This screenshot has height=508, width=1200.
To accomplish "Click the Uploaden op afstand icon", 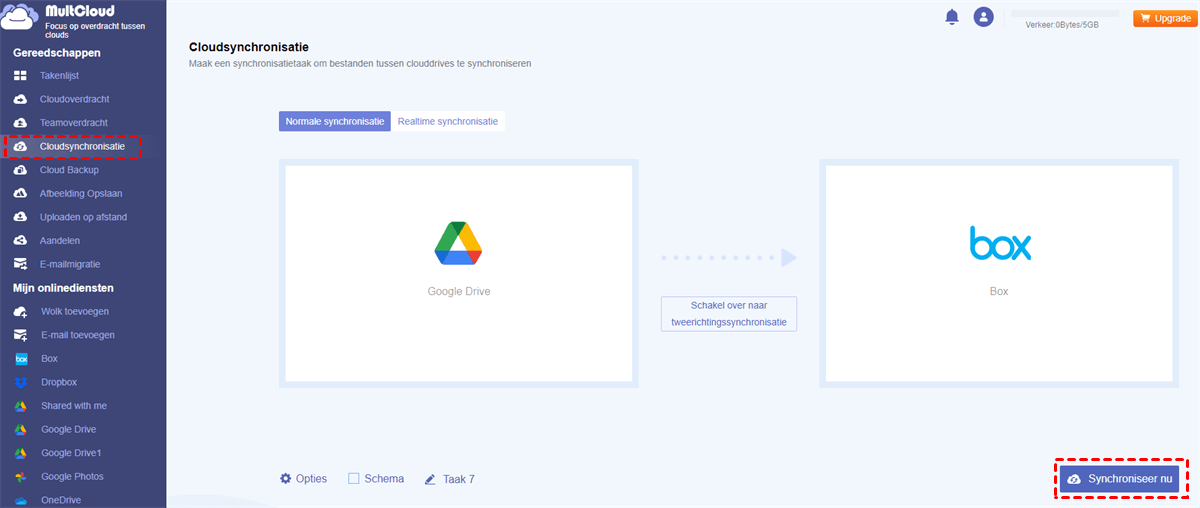I will [20, 217].
